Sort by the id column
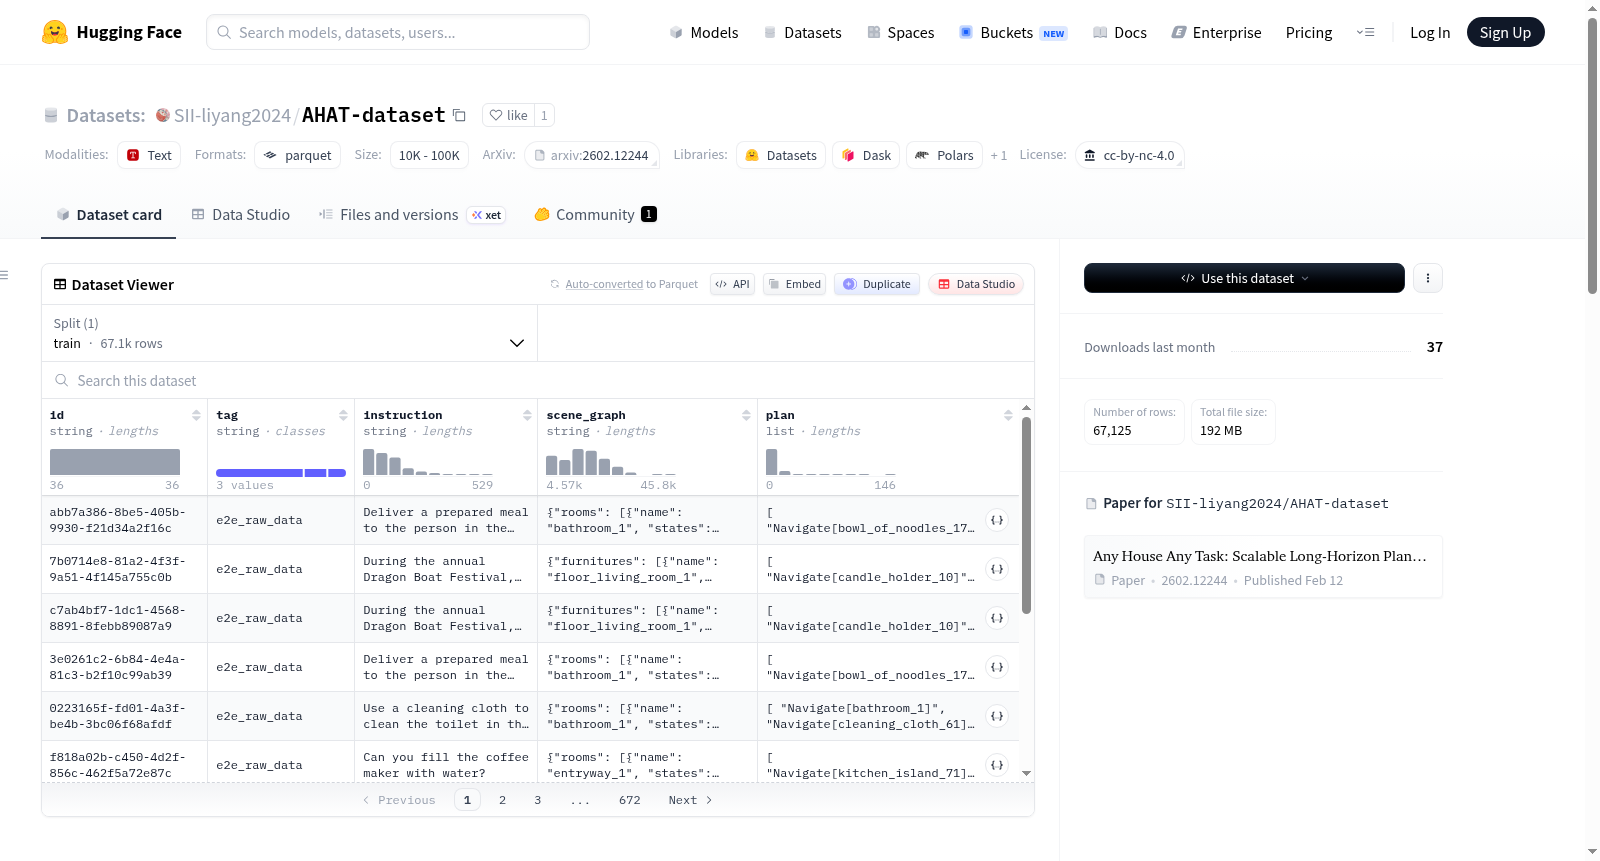This screenshot has height=861, width=1600. [x=196, y=415]
